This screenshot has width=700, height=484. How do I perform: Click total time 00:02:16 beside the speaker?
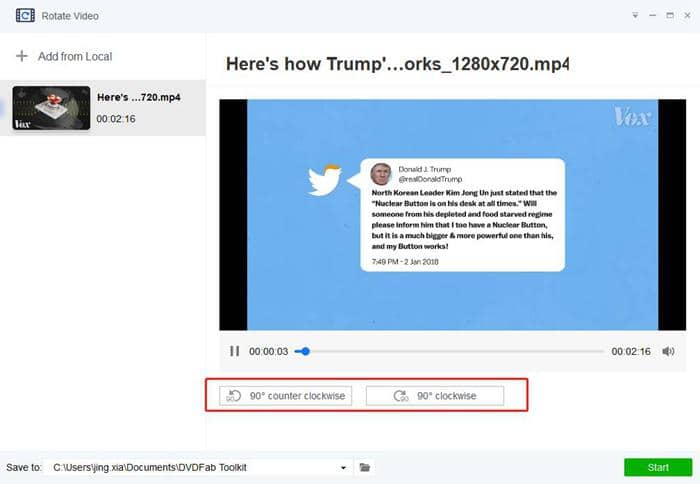point(631,352)
